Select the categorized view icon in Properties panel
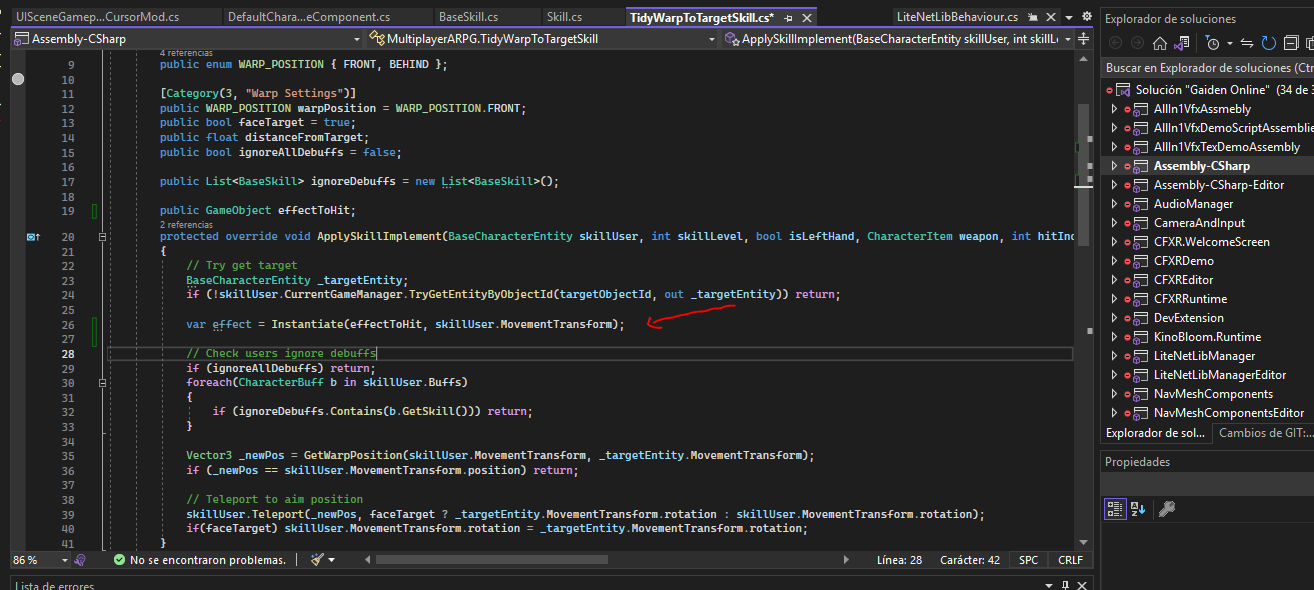 [1115, 509]
